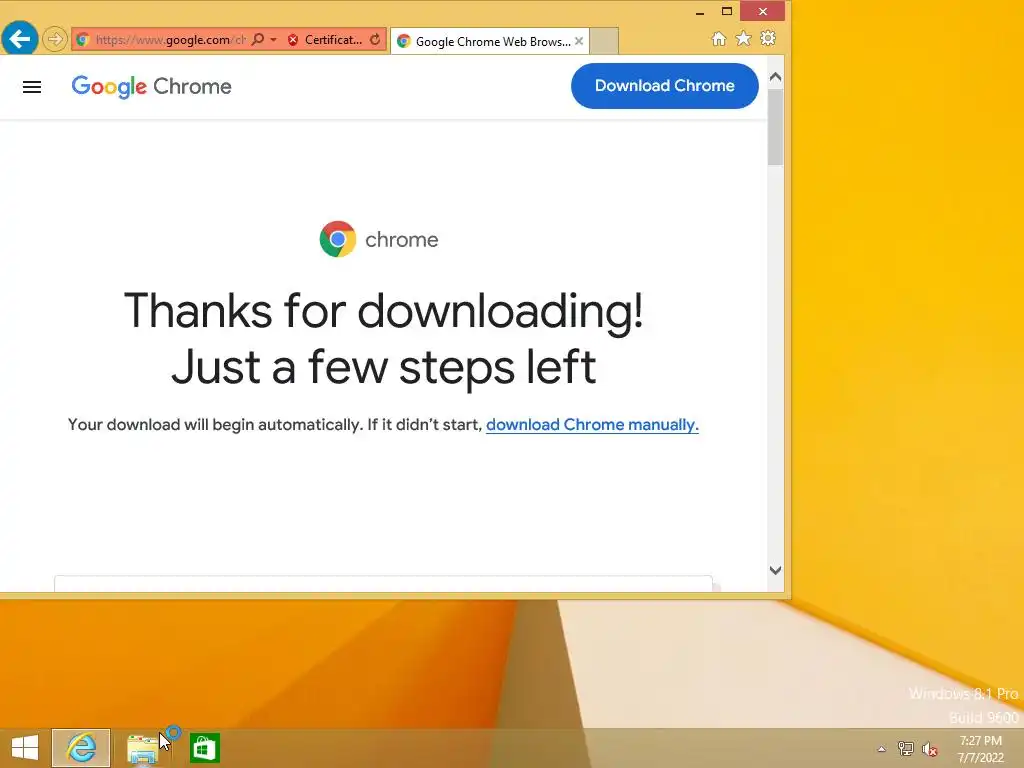Click the Internet Explorer taskbar icon
This screenshot has height=768, width=1024.
click(81, 748)
